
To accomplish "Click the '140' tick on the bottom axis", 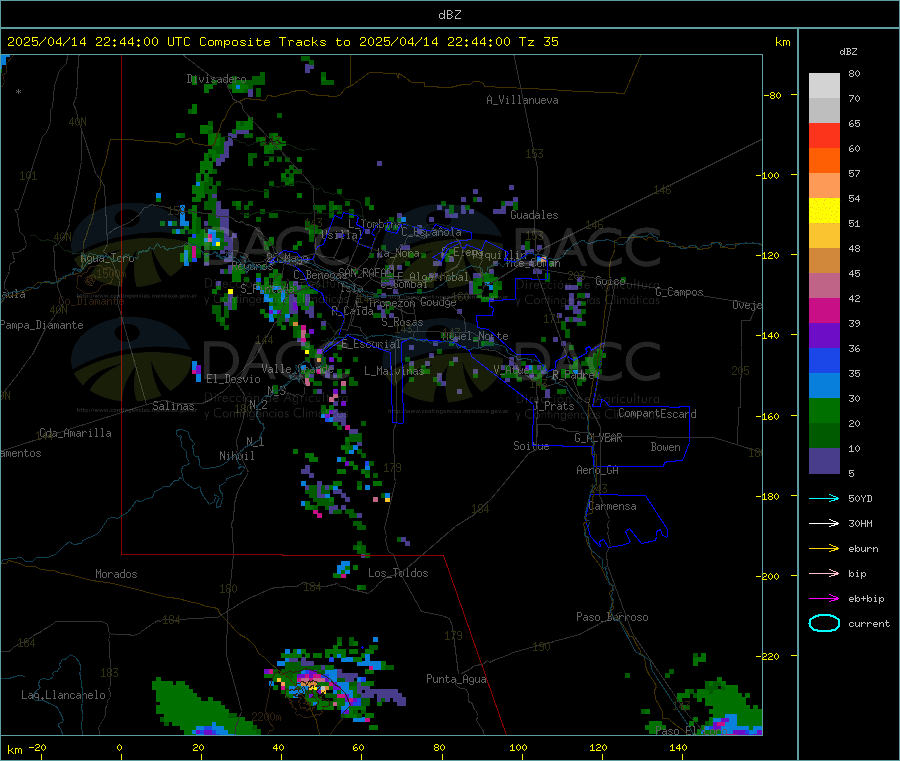I will coord(678,747).
